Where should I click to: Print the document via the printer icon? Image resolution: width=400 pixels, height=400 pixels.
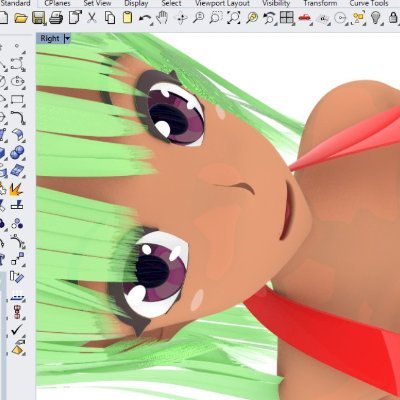click(x=56, y=18)
